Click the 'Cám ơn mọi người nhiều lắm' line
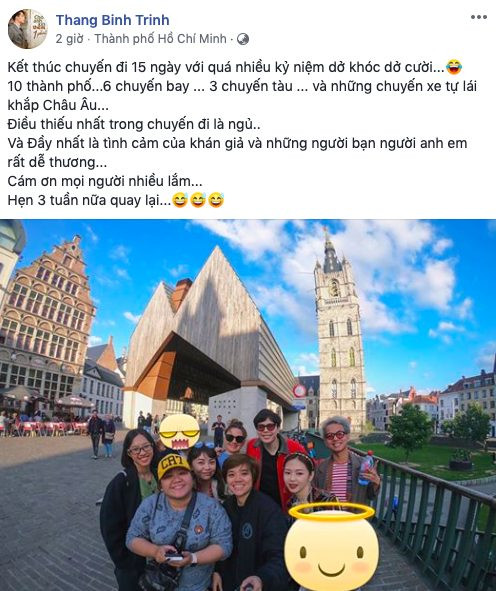This screenshot has width=496, height=591. [x=105, y=181]
